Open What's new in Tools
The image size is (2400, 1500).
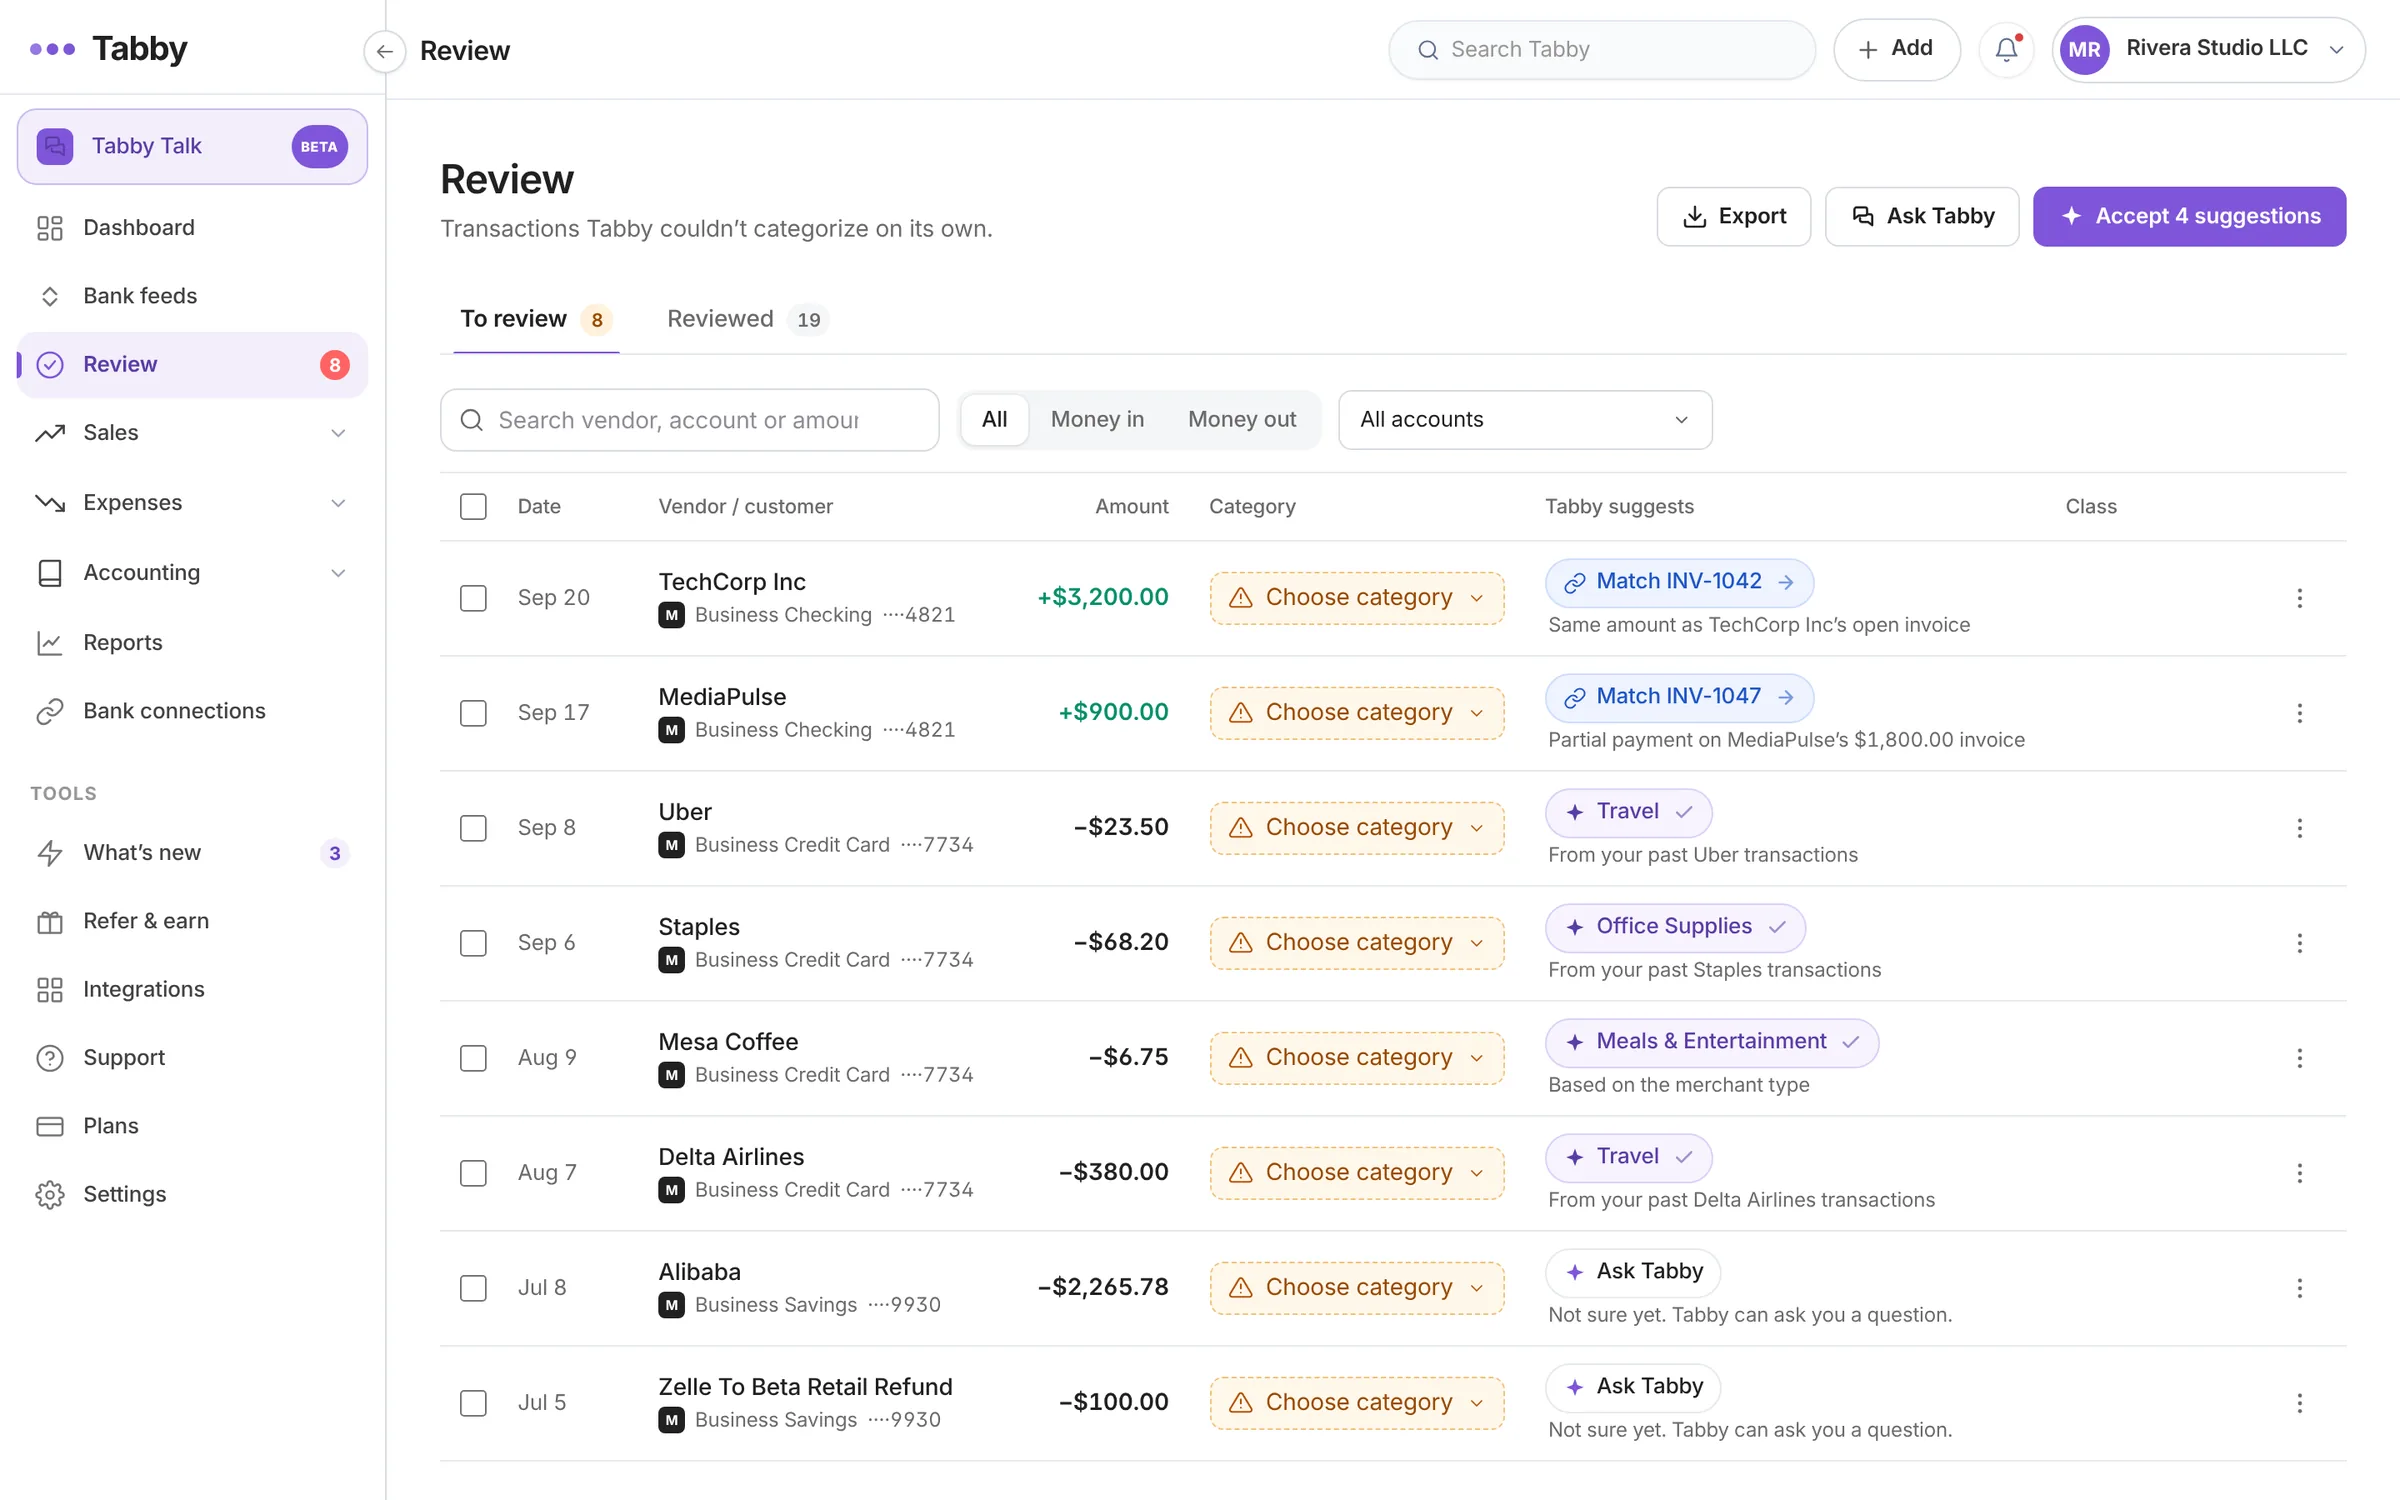(192, 853)
